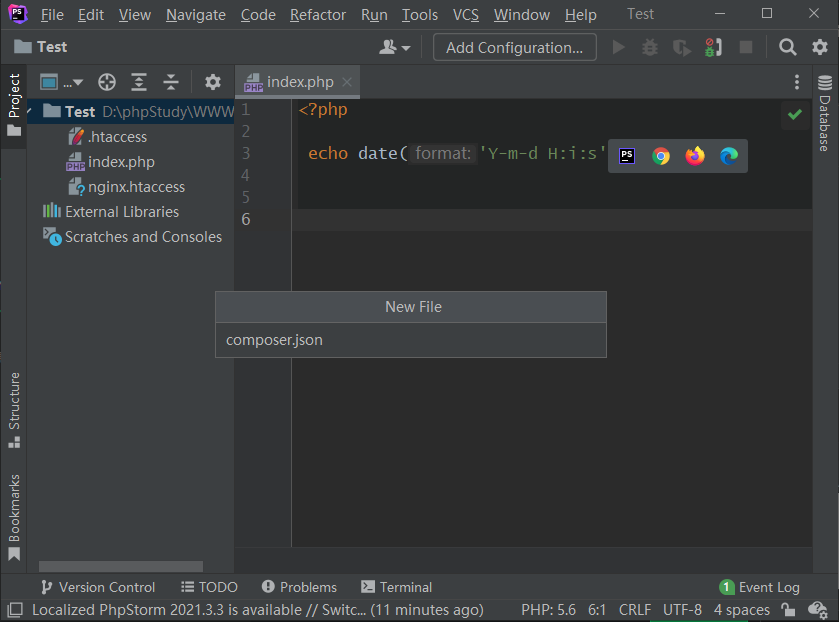The image size is (839, 622).
Task: Open the Project view selector dropdown
Action: coord(62,82)
